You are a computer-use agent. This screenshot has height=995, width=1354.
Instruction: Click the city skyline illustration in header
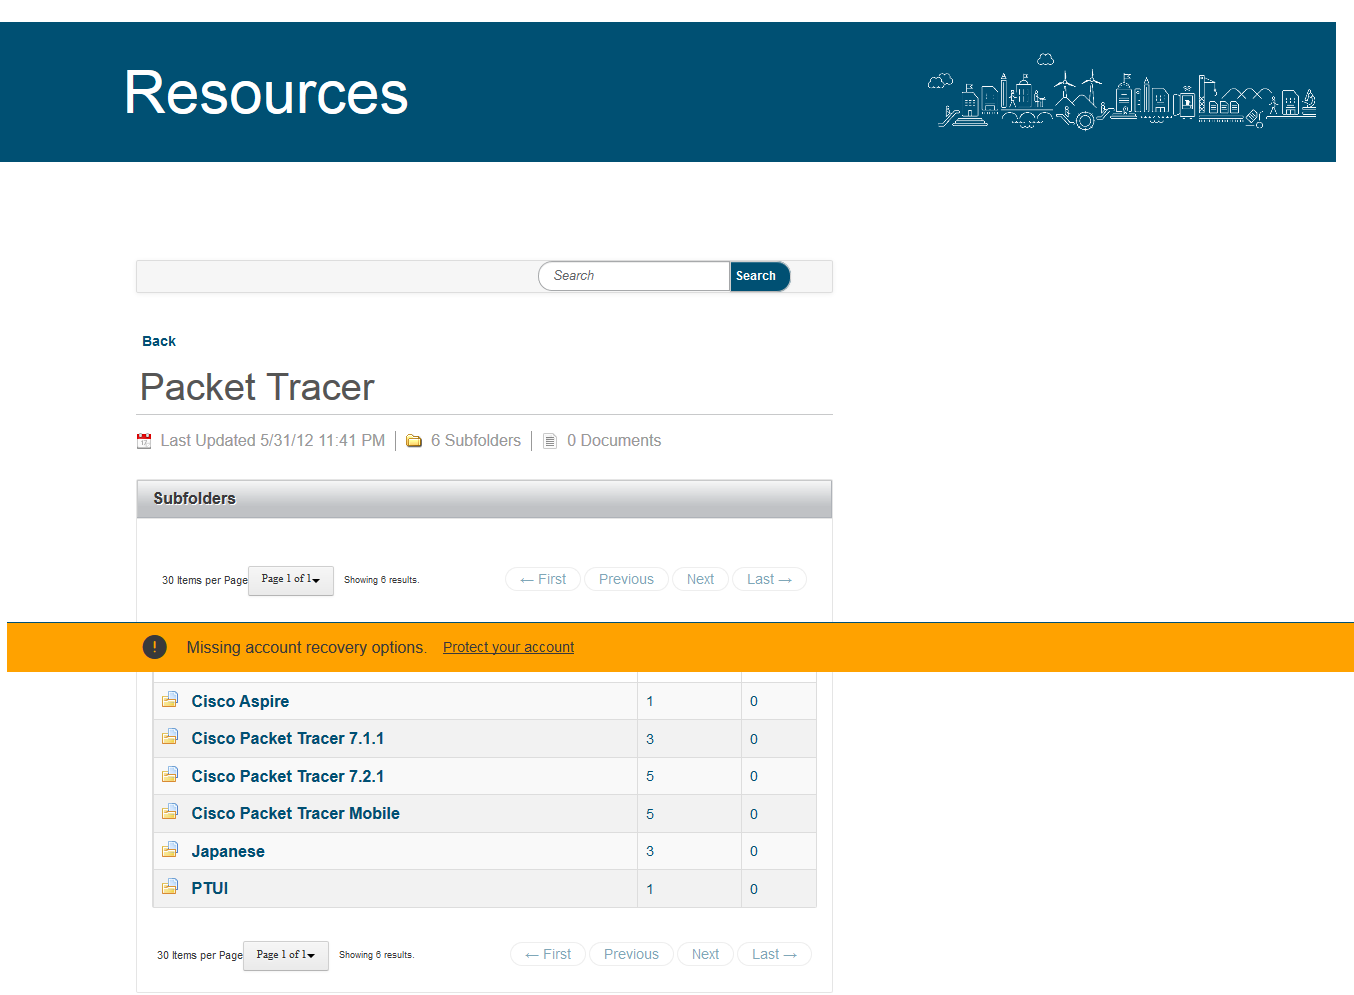[1122, 92]
